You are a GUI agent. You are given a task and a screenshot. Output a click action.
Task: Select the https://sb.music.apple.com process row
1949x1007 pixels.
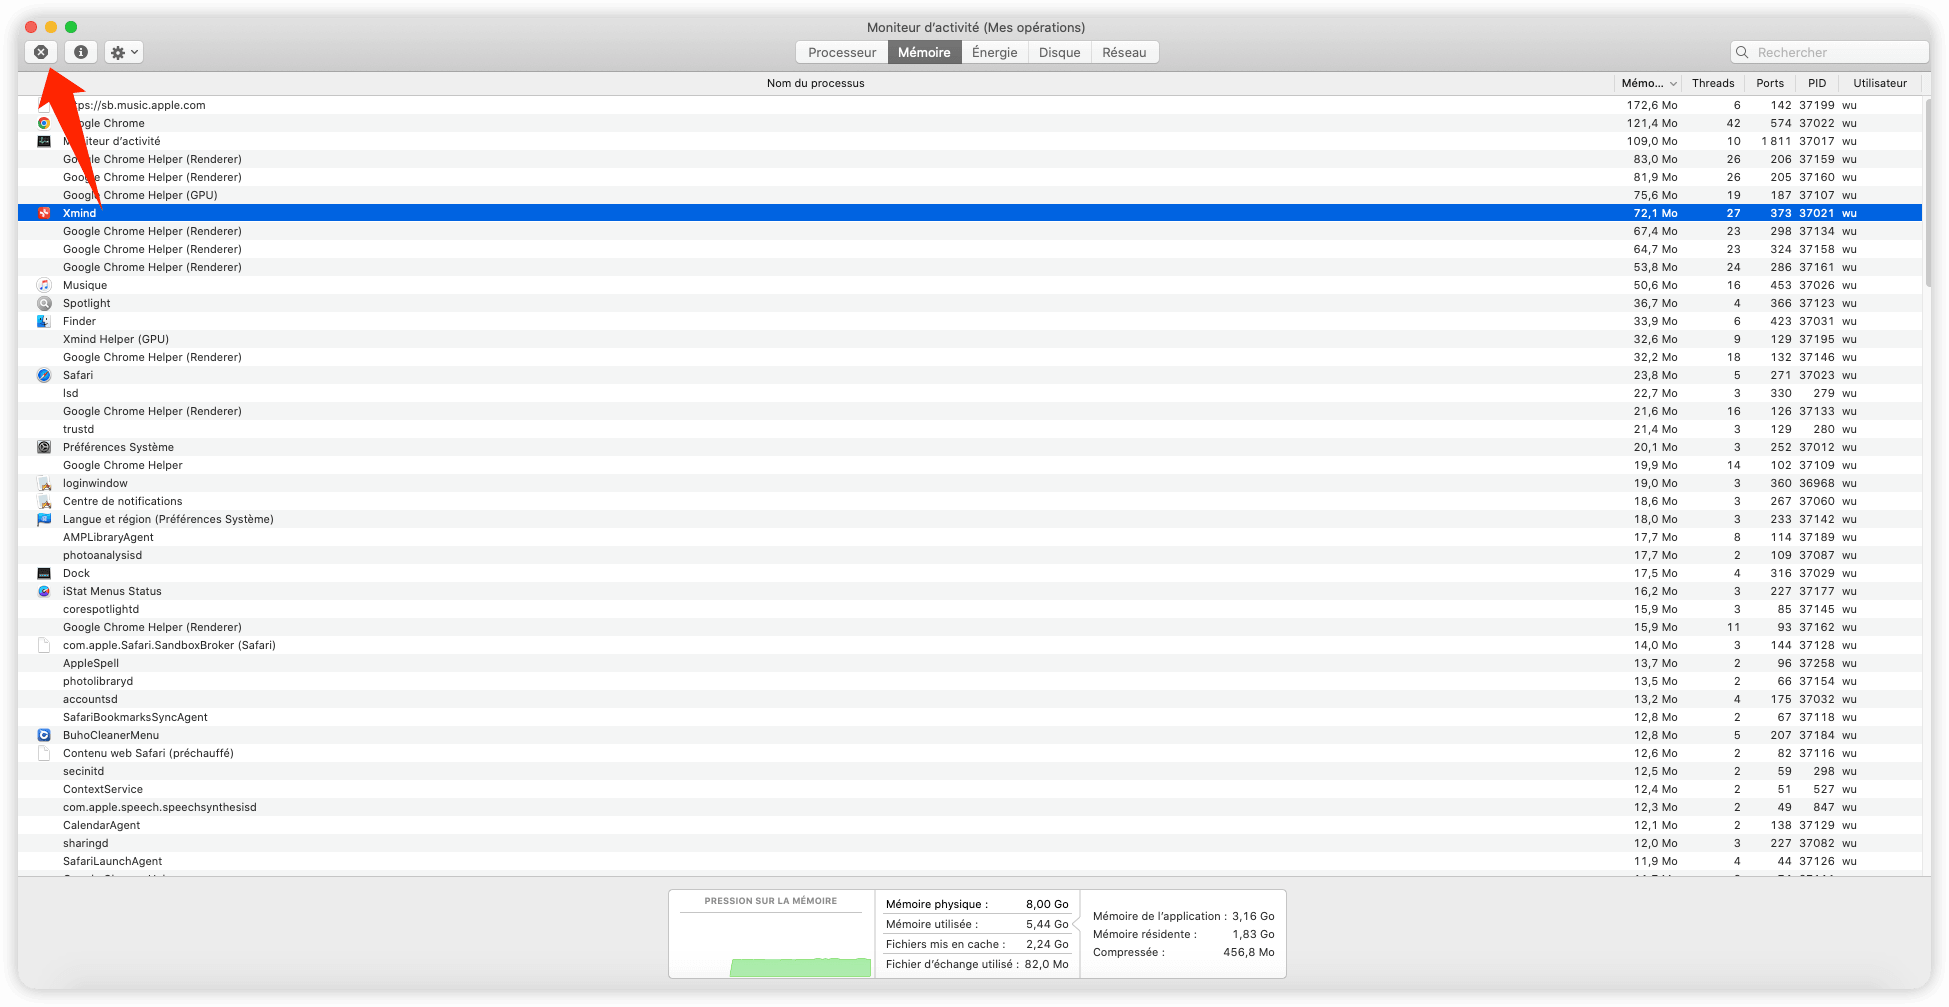(970, 105)
